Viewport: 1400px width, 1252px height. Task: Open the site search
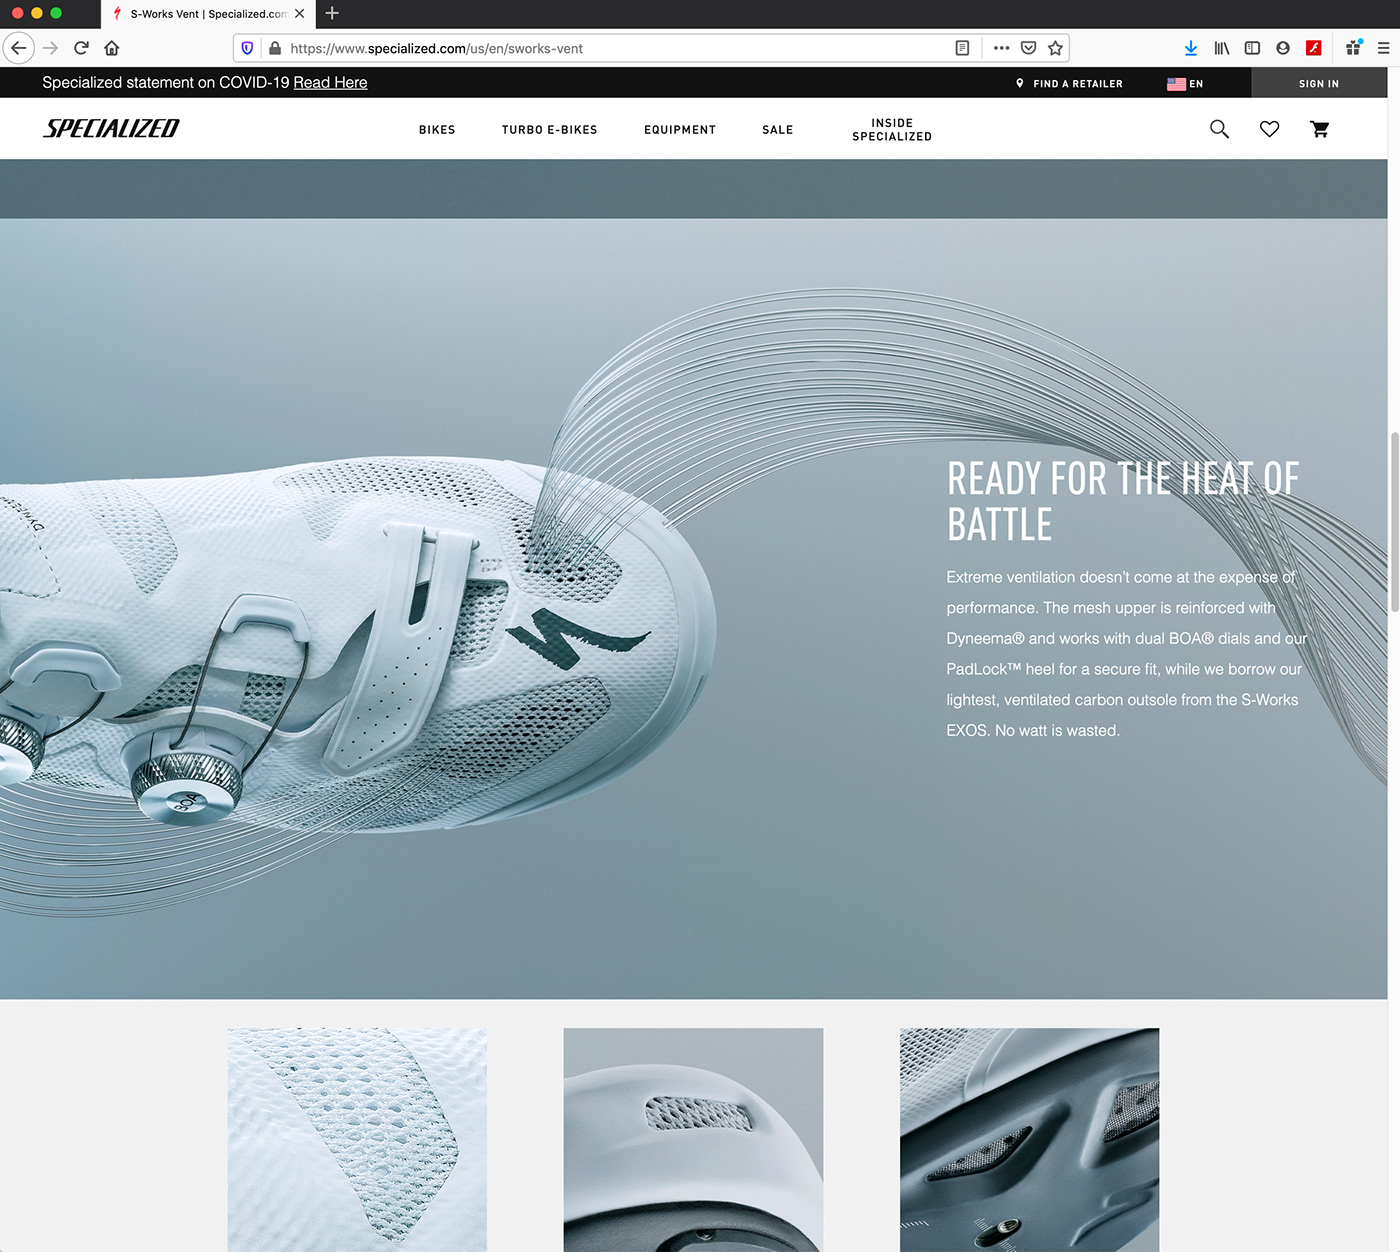pyautogui.click(x=1219, y=129)
